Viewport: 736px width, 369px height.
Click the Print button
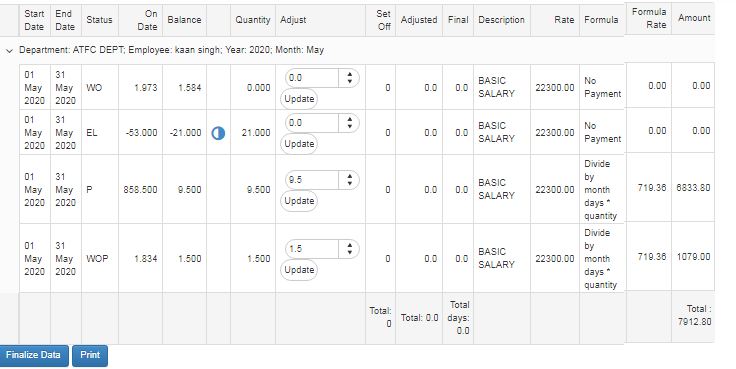[x=90, y=355]
